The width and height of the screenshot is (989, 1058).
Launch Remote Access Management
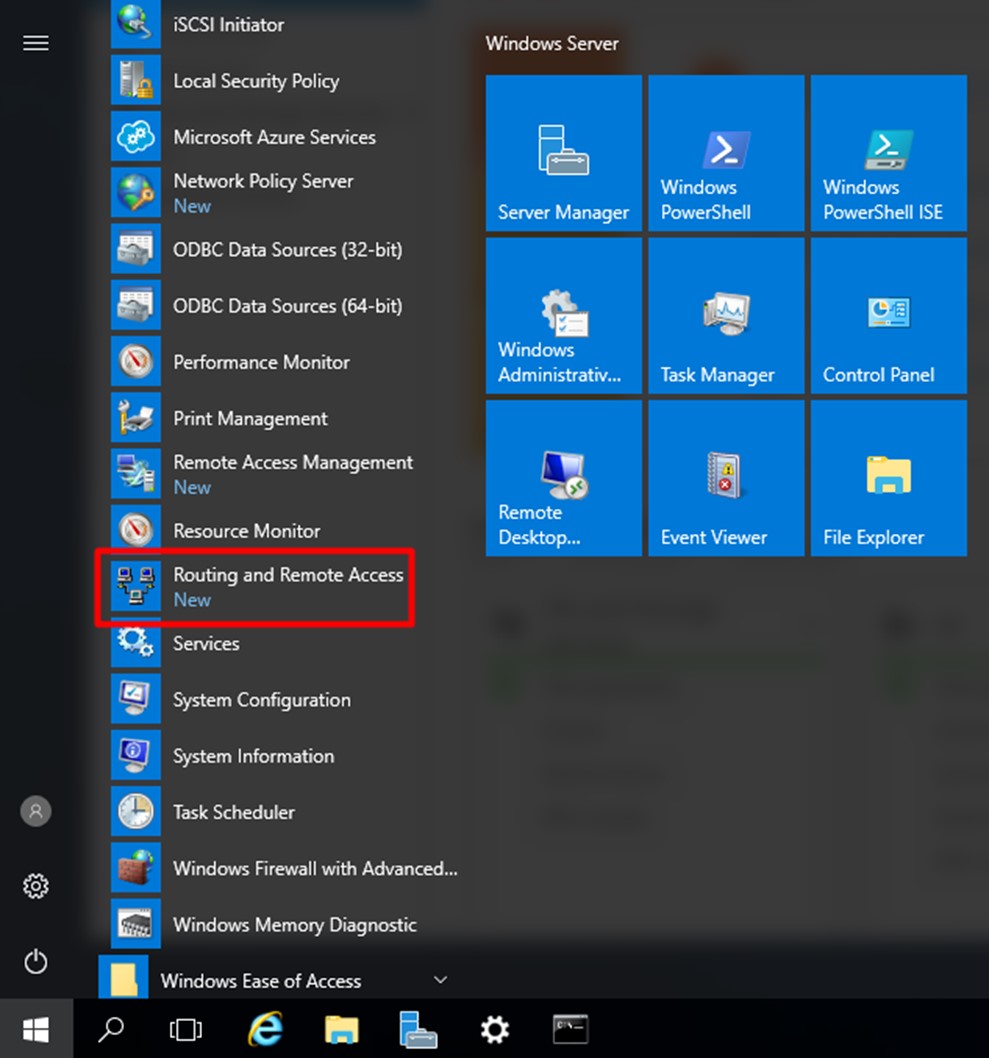click(283, 474)
